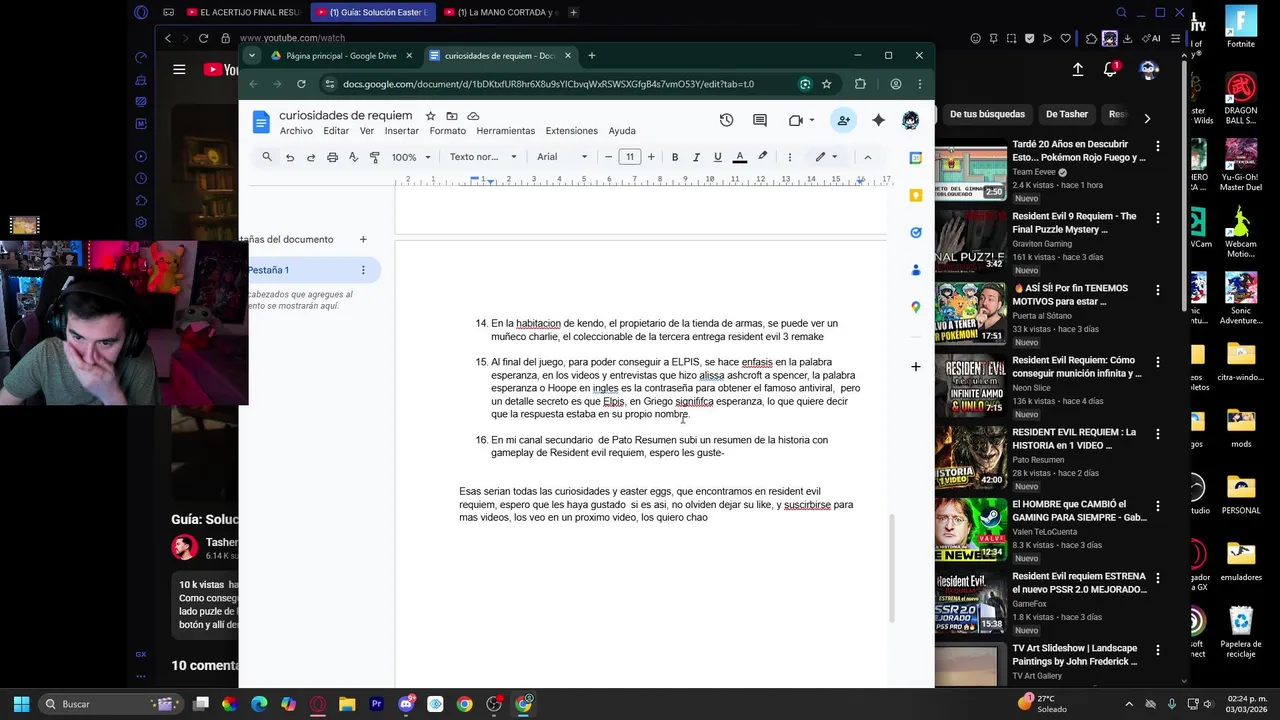Toggle bold formatting

click(675, 157)
